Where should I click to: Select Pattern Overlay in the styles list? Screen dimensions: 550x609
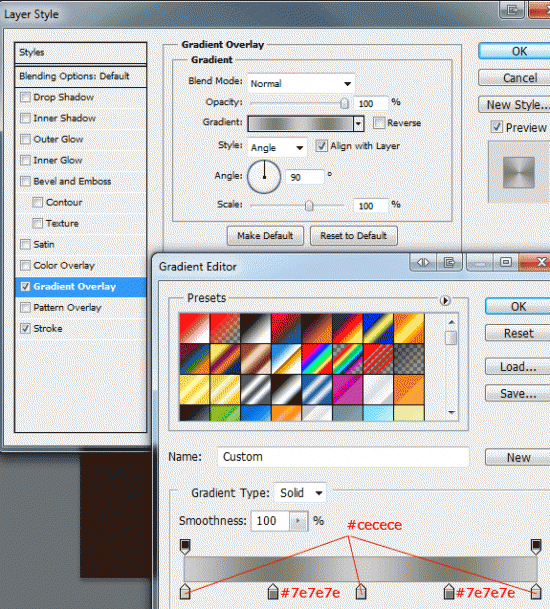pos(80,308)
